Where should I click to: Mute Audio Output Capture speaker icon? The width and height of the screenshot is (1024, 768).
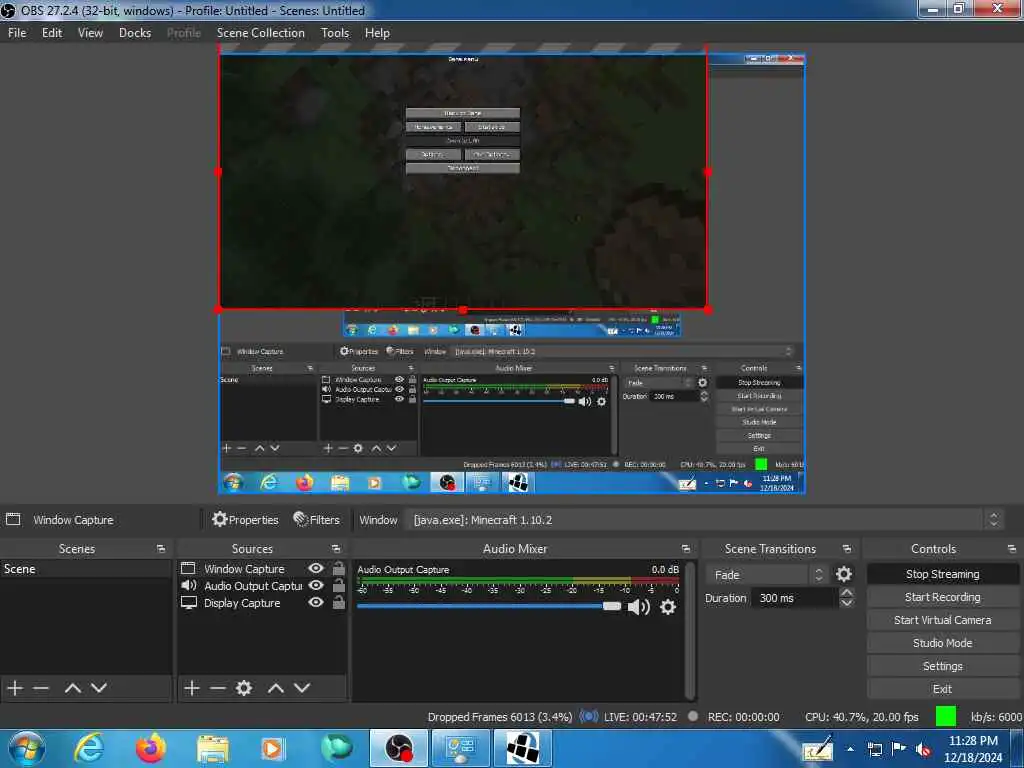coord(638,607)
